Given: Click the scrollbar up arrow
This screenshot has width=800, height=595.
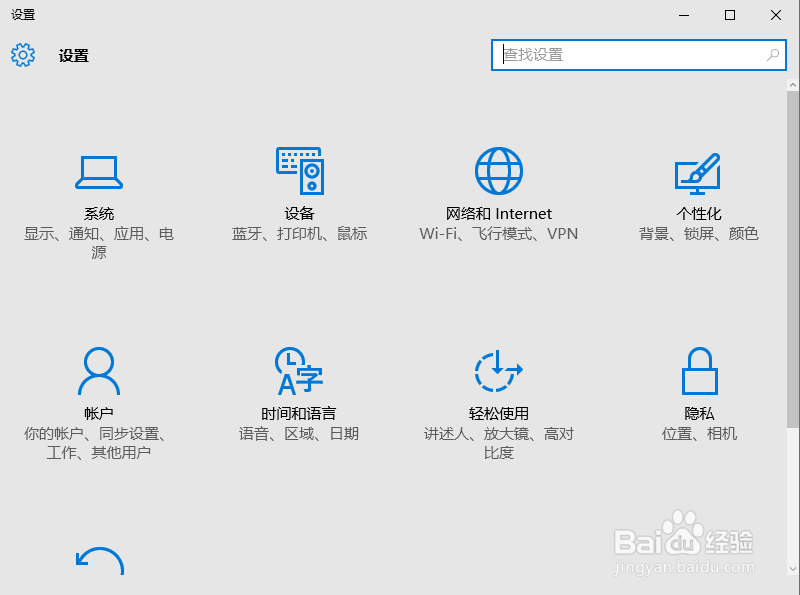Looking at the screenshot, I should [793, 85].
